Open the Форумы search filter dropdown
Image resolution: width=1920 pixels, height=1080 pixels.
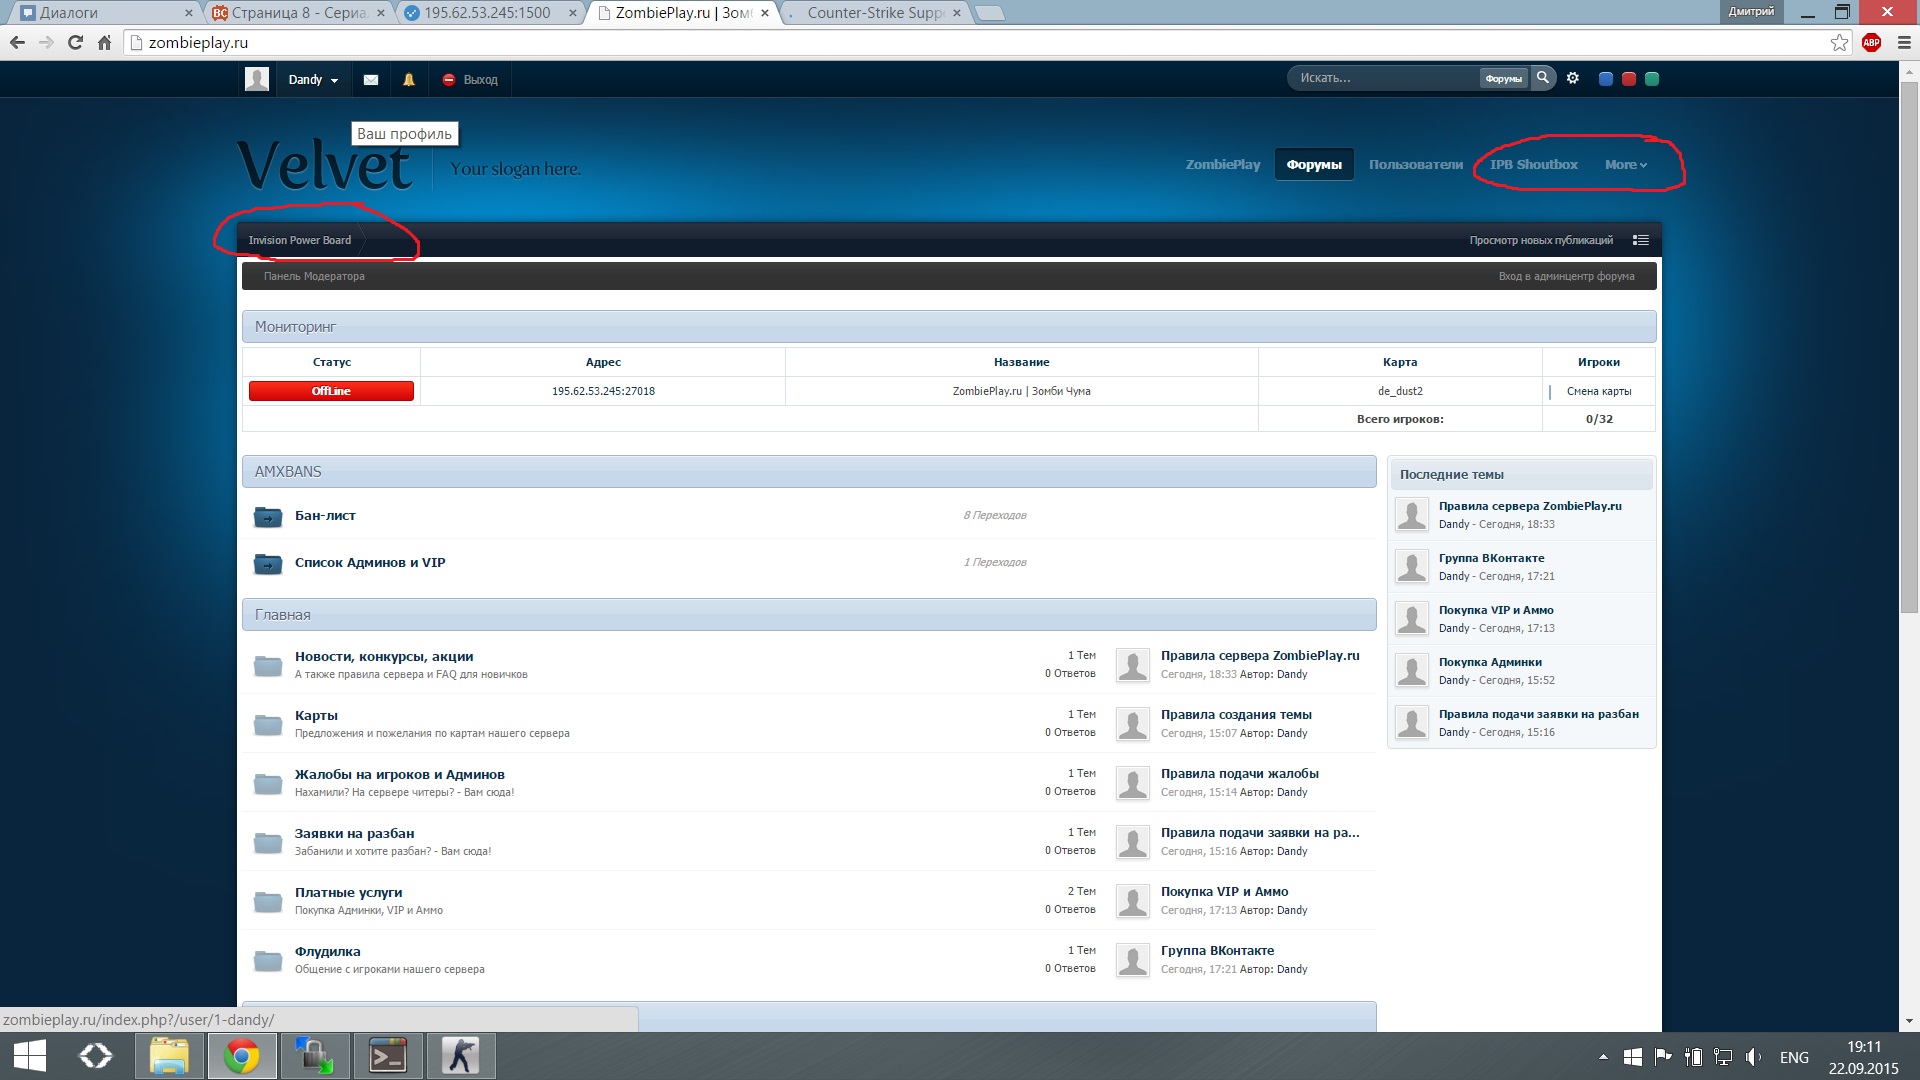pyautogui.click(x=1503, y=78)
